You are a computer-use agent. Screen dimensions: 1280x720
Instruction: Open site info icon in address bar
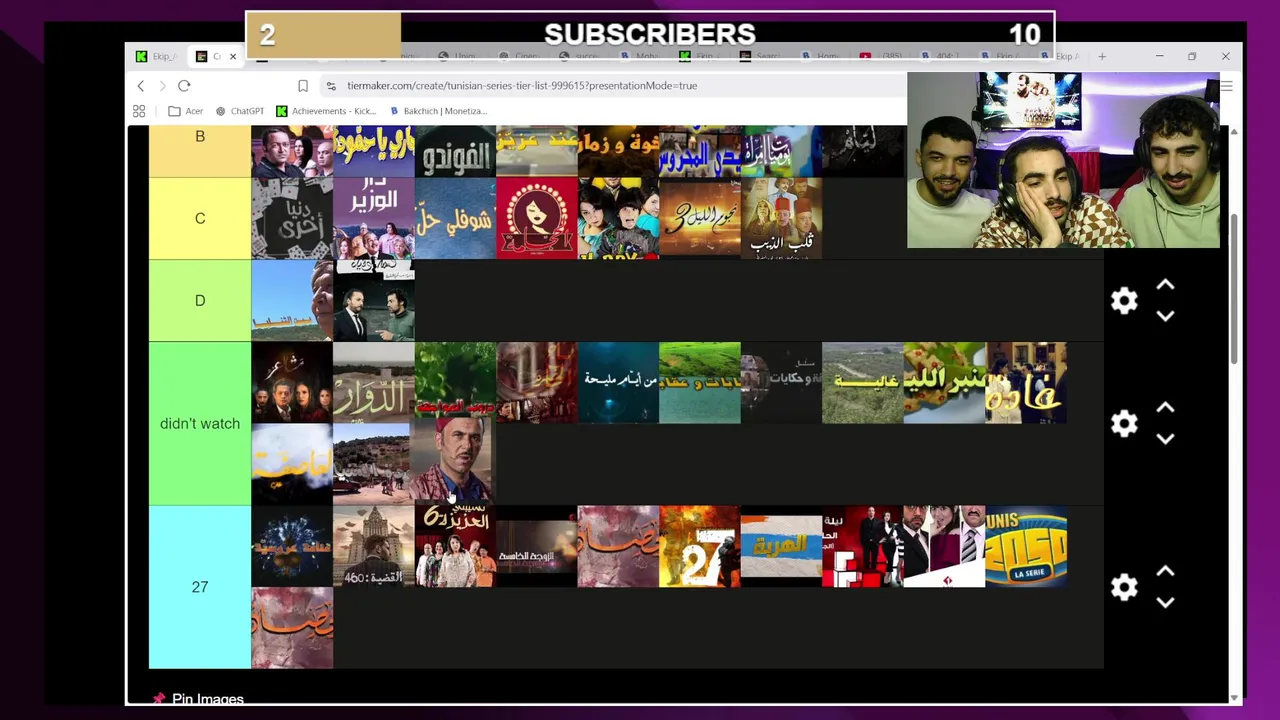coord(331,86)
